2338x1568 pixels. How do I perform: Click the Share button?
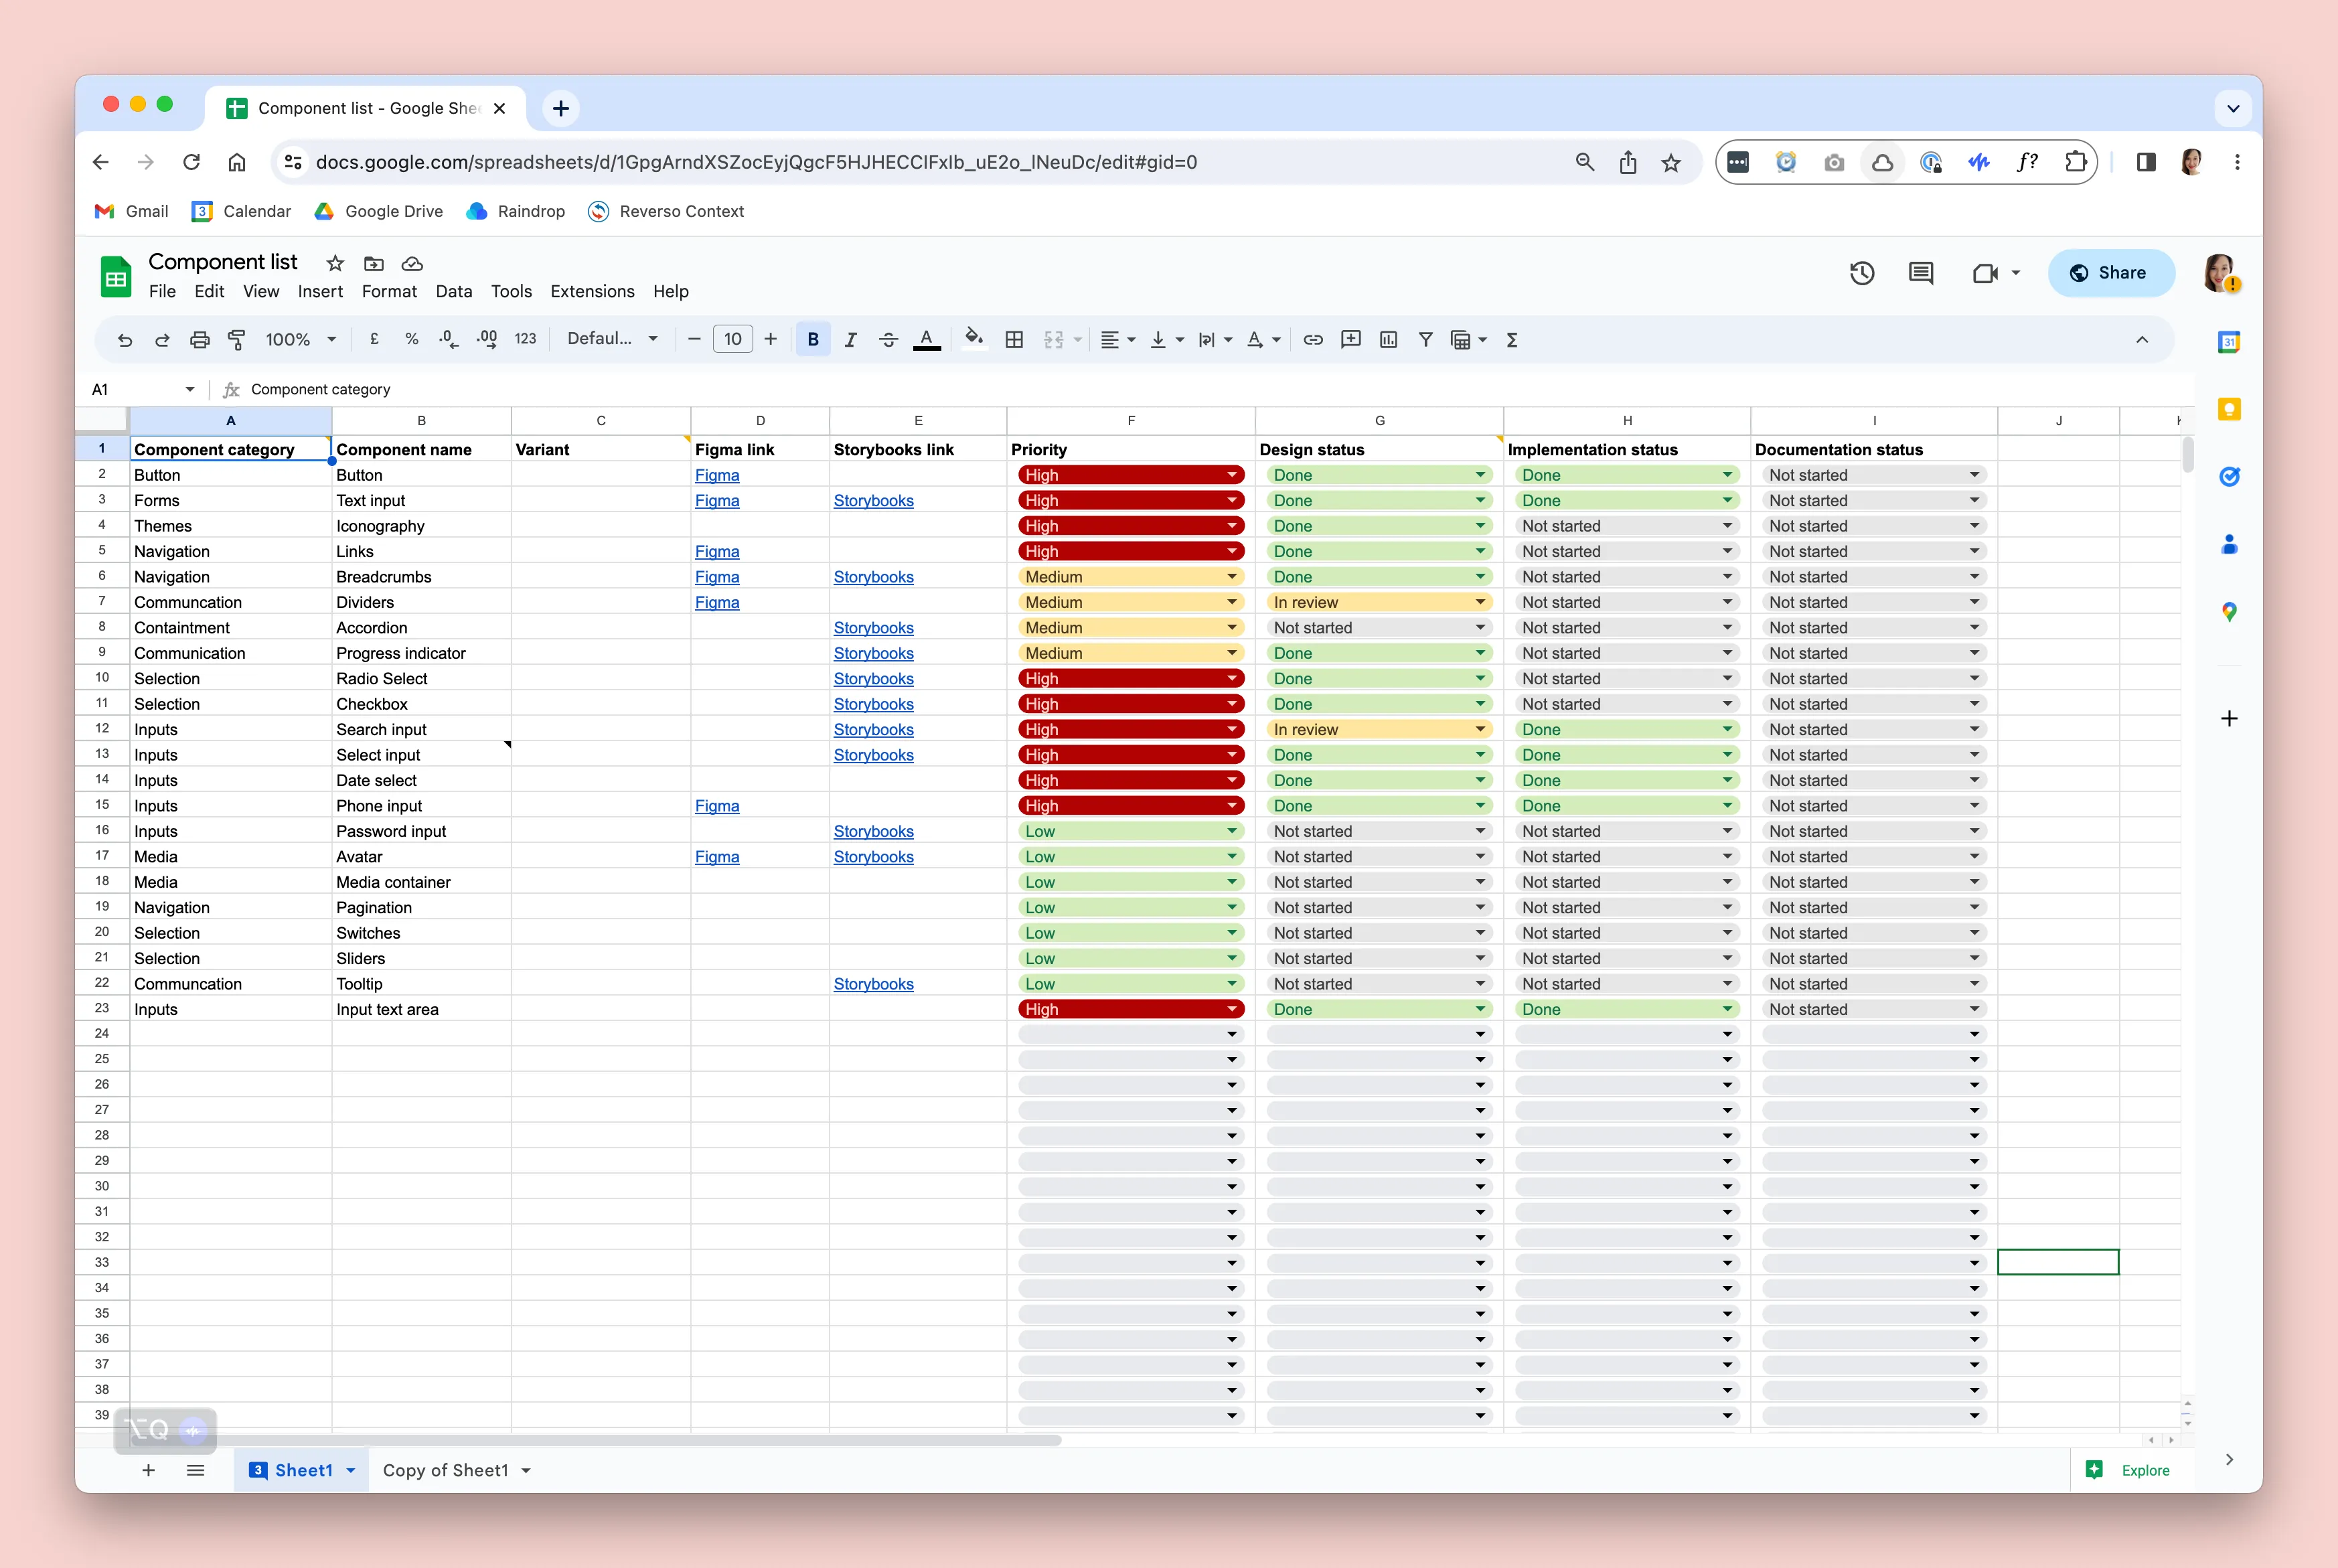click(2111, 273)
